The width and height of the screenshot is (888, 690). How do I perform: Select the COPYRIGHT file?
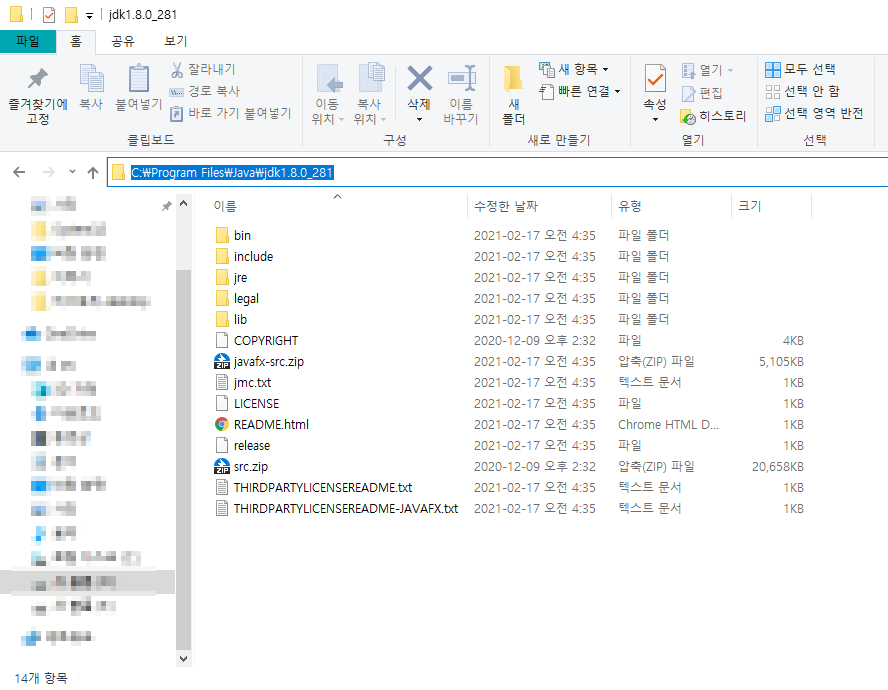tap(266, 340)
